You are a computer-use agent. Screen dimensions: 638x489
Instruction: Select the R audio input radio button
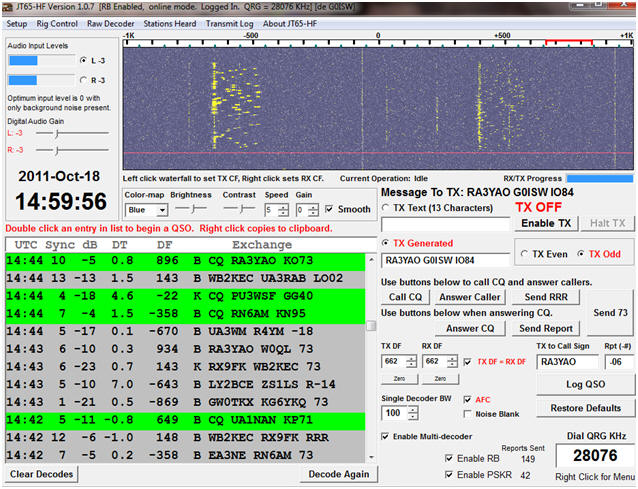[83, 80]
